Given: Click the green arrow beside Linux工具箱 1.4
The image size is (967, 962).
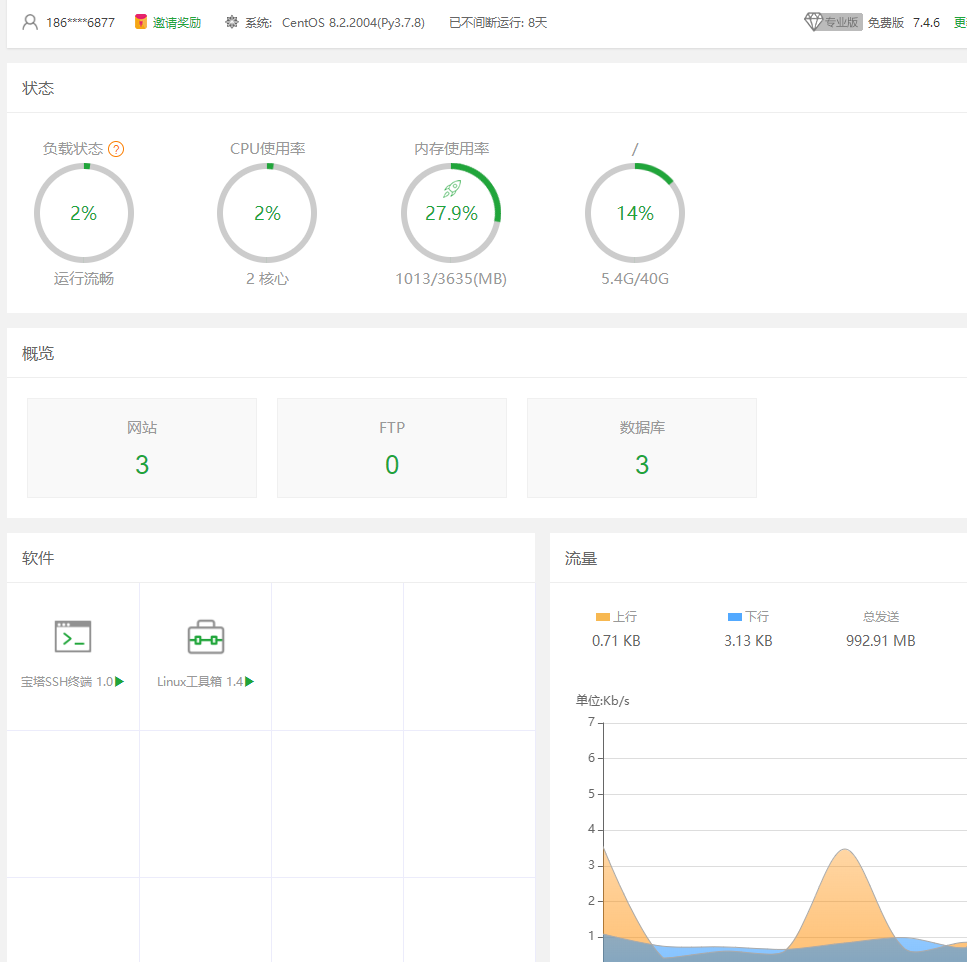Looking at the screenshot, I should pyautogui.click(x=249, y=681).
